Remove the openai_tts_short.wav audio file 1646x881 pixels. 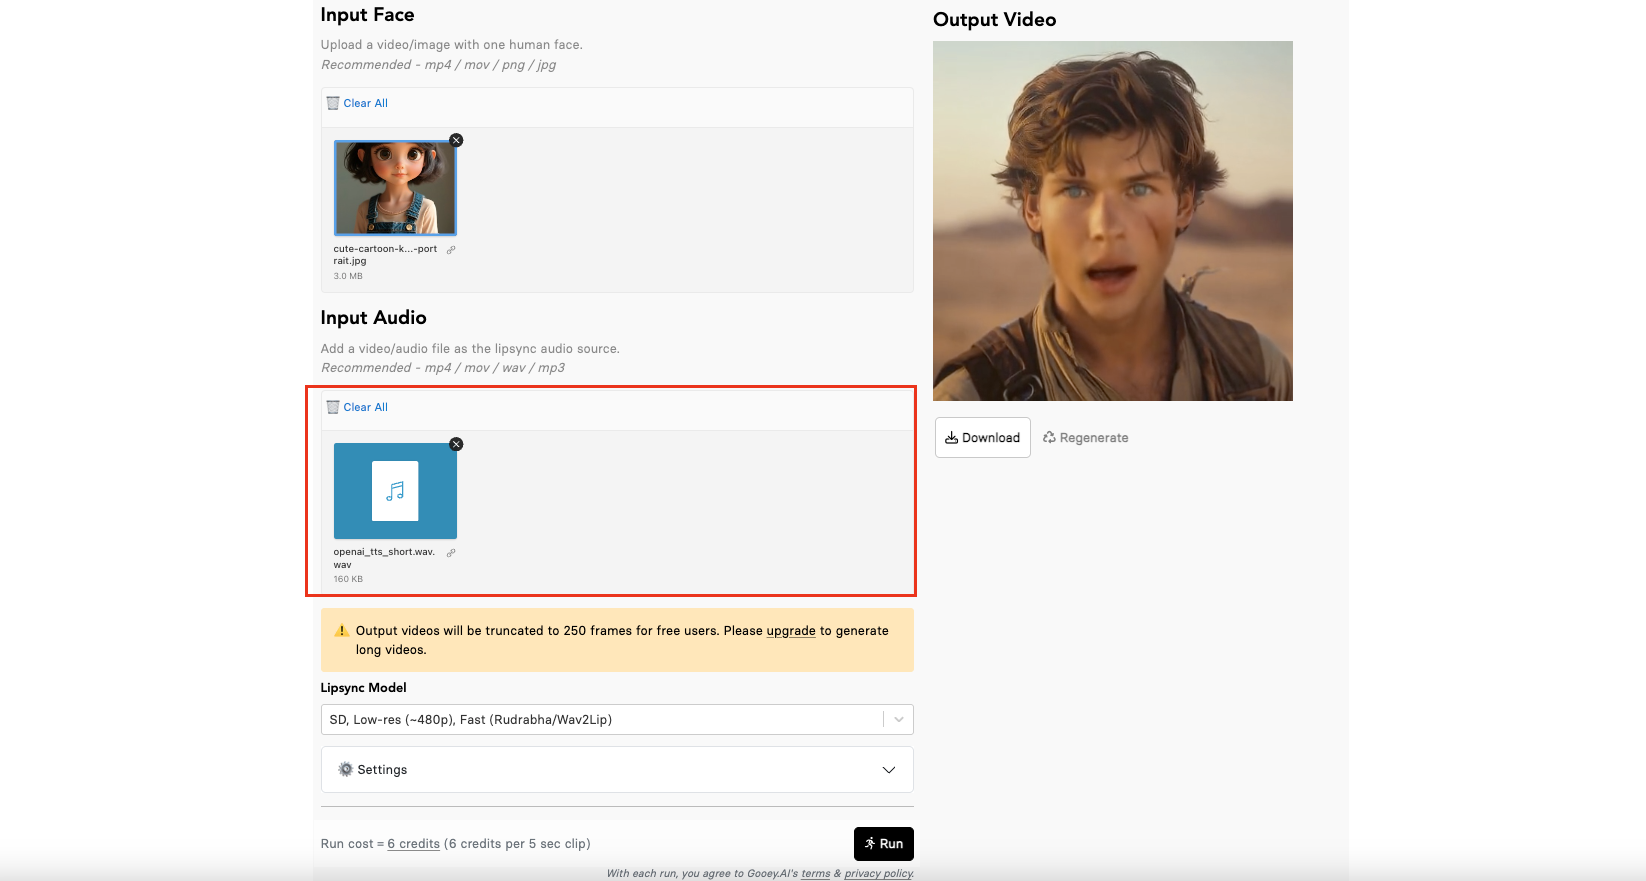[x=456, y=444]
